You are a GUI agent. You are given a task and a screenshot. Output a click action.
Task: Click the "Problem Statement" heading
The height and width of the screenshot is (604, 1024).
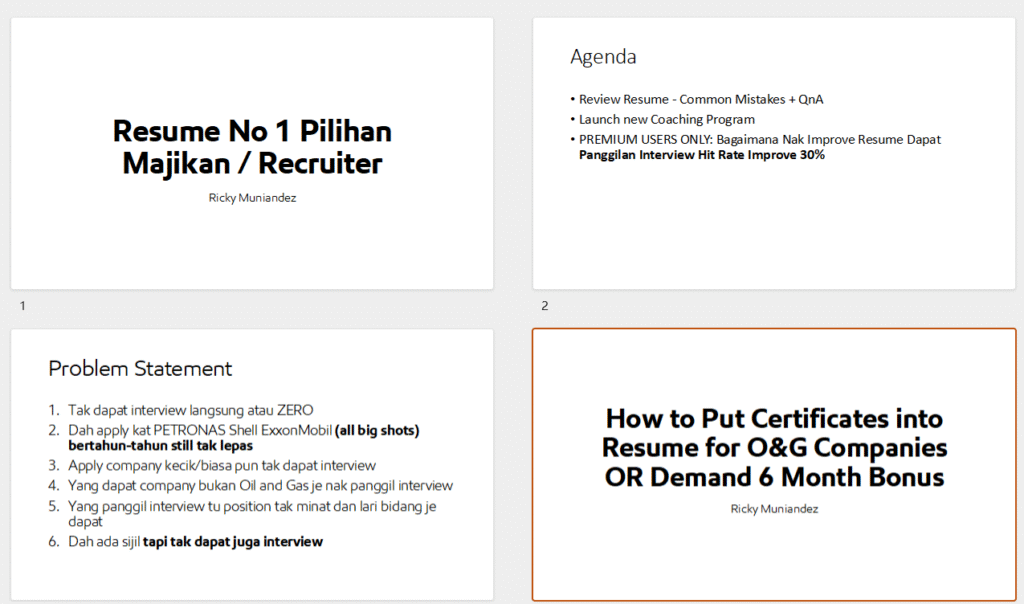click(140, 368)
